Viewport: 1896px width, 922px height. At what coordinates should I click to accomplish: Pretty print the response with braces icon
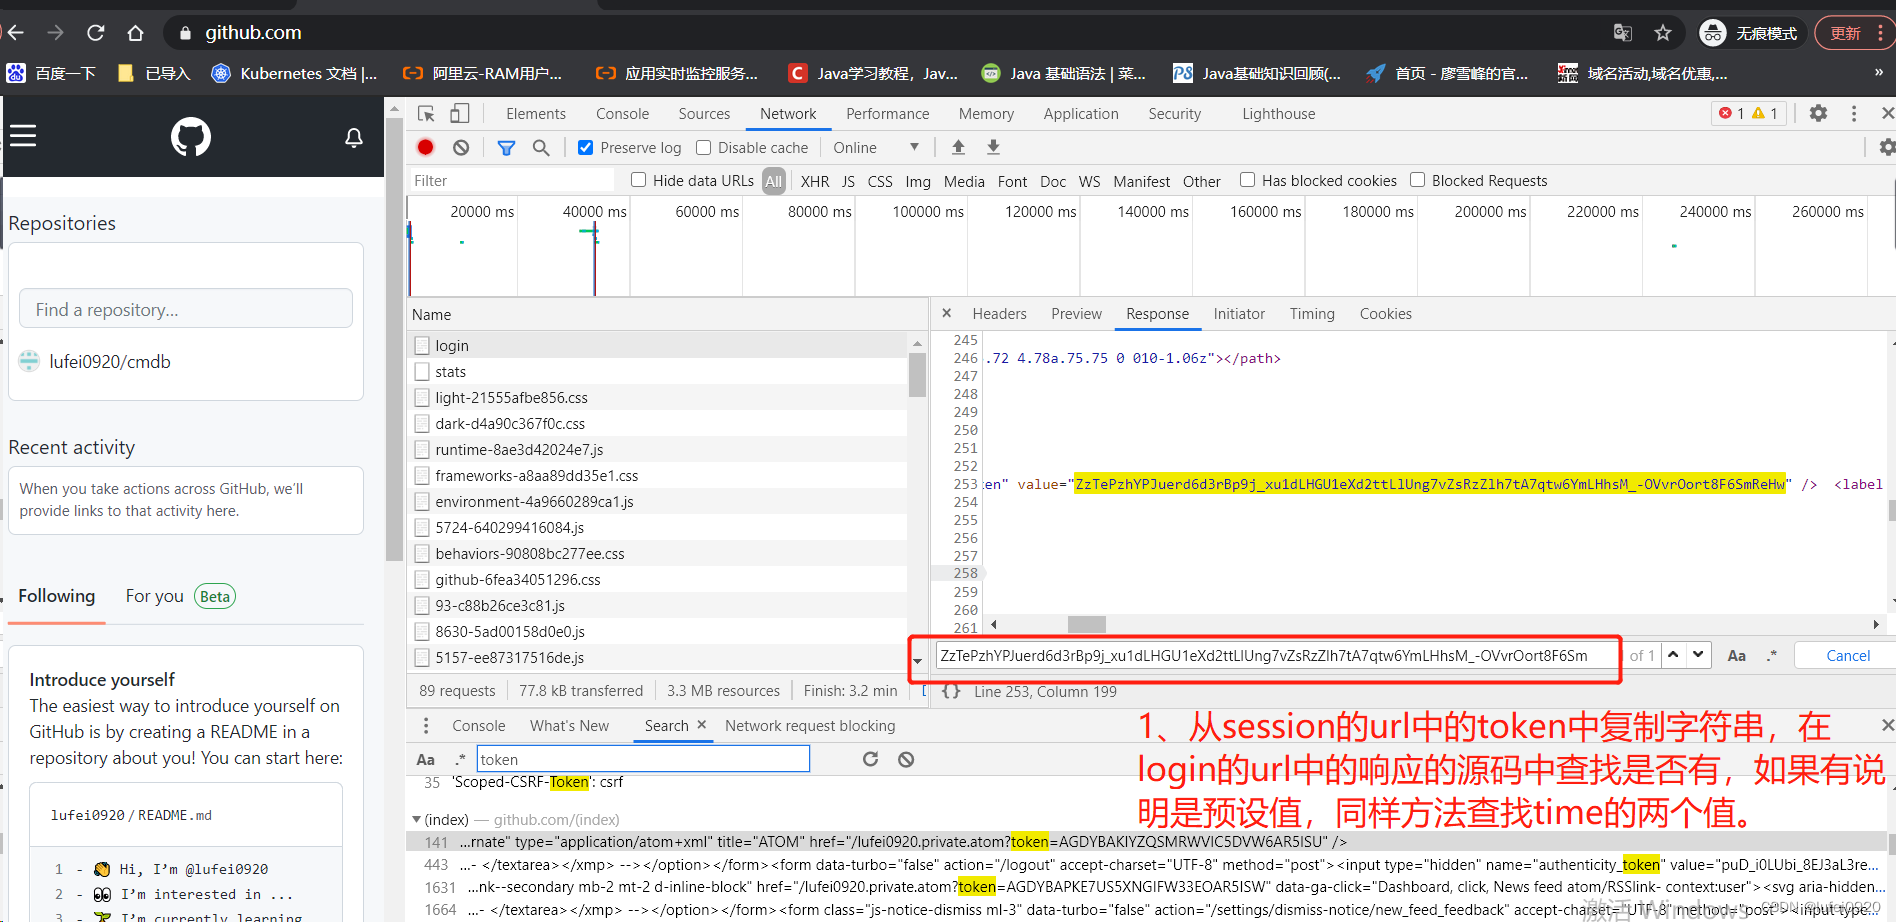point(951,691)
